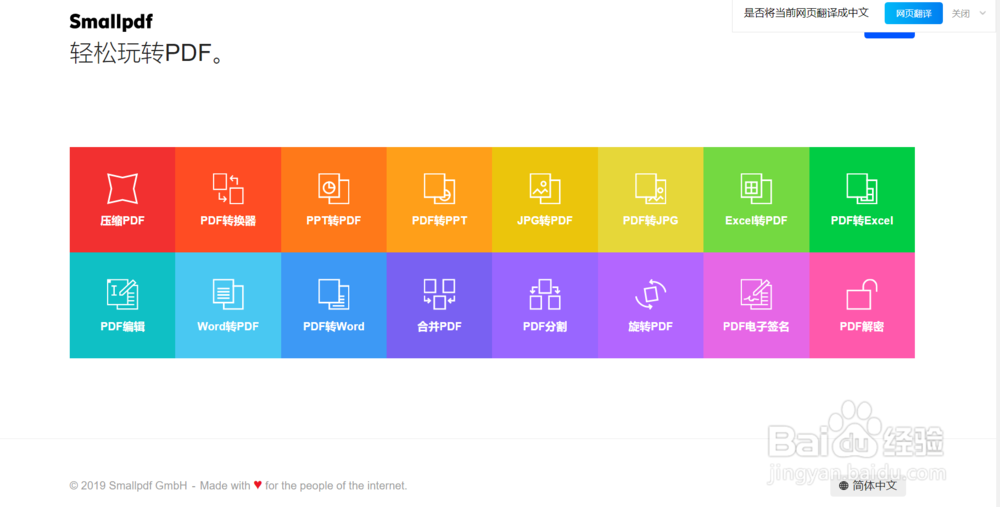Select the PDF转Excel icon
Image resolution: width=1000 pixels, height=507 pixels.
[x=862, y=189]
